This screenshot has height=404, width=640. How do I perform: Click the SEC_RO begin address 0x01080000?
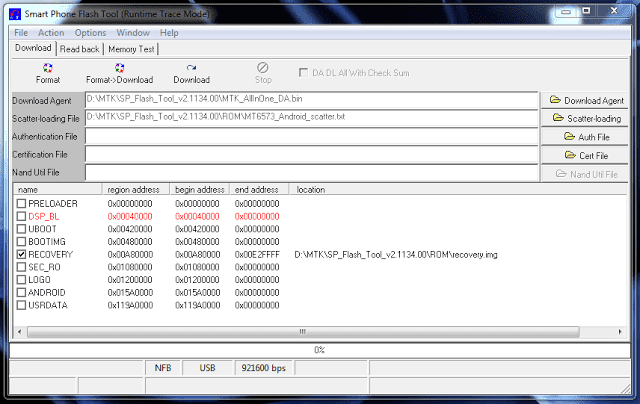(198, 267)
